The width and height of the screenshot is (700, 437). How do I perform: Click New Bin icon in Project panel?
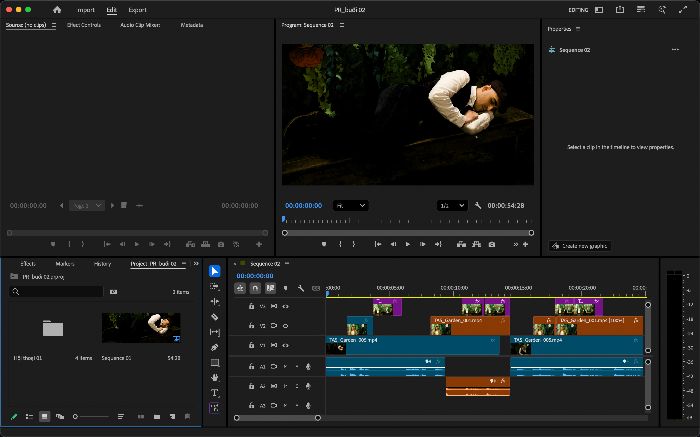click(x=157, y=416)
